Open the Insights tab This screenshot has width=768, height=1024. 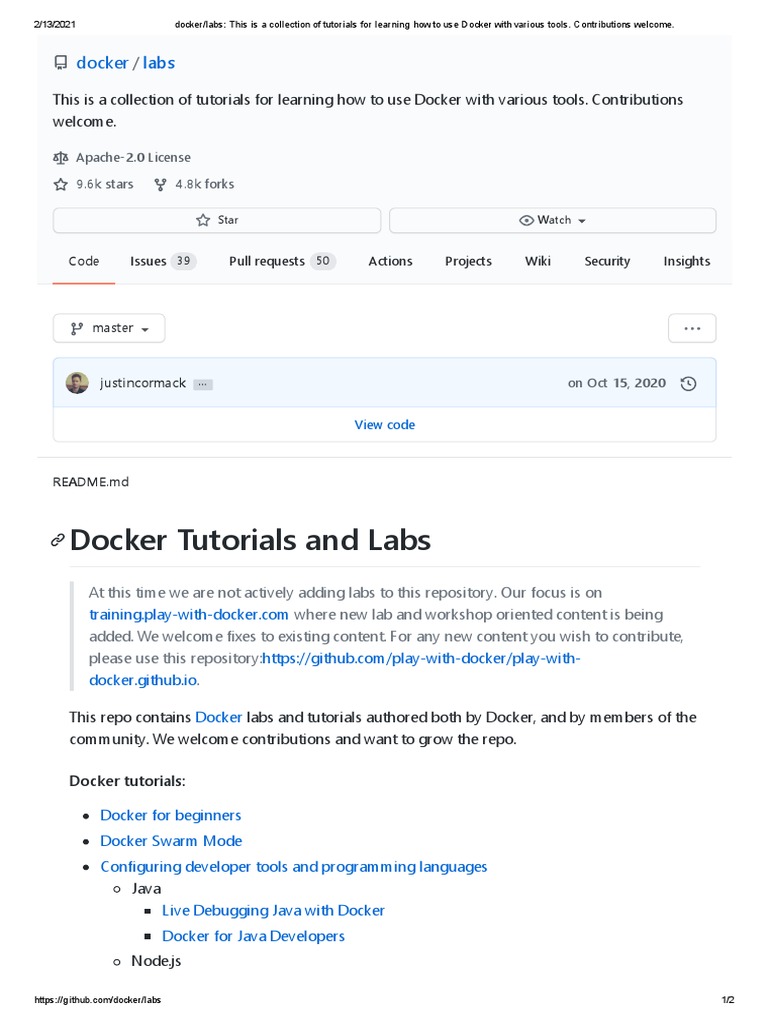686,261
